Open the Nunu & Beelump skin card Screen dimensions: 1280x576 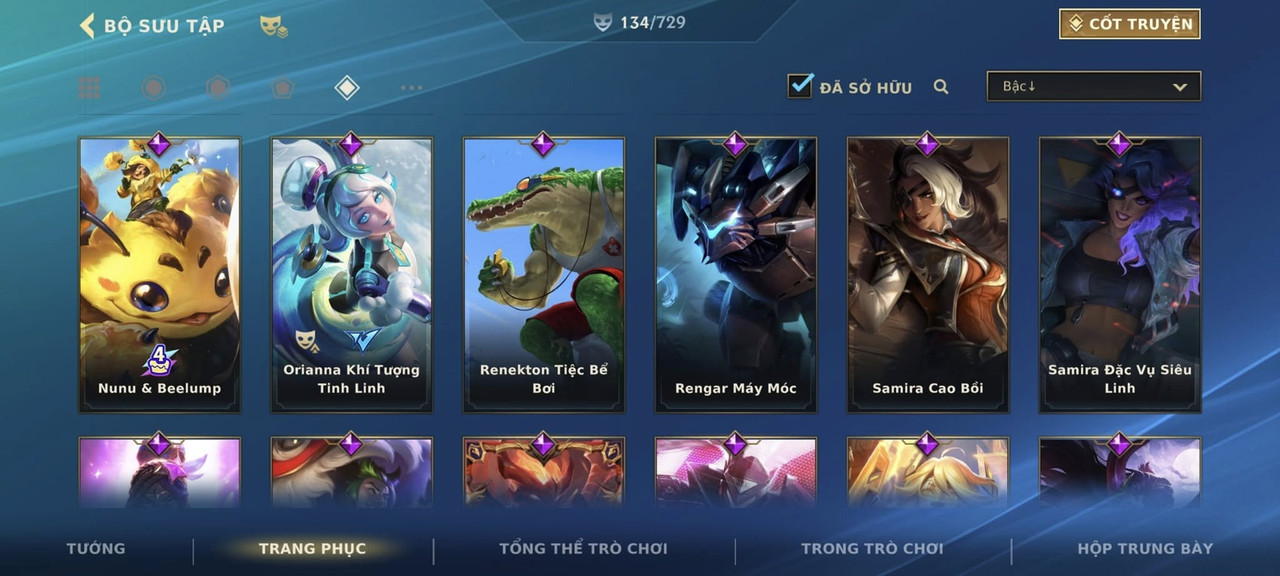[159, 275]
